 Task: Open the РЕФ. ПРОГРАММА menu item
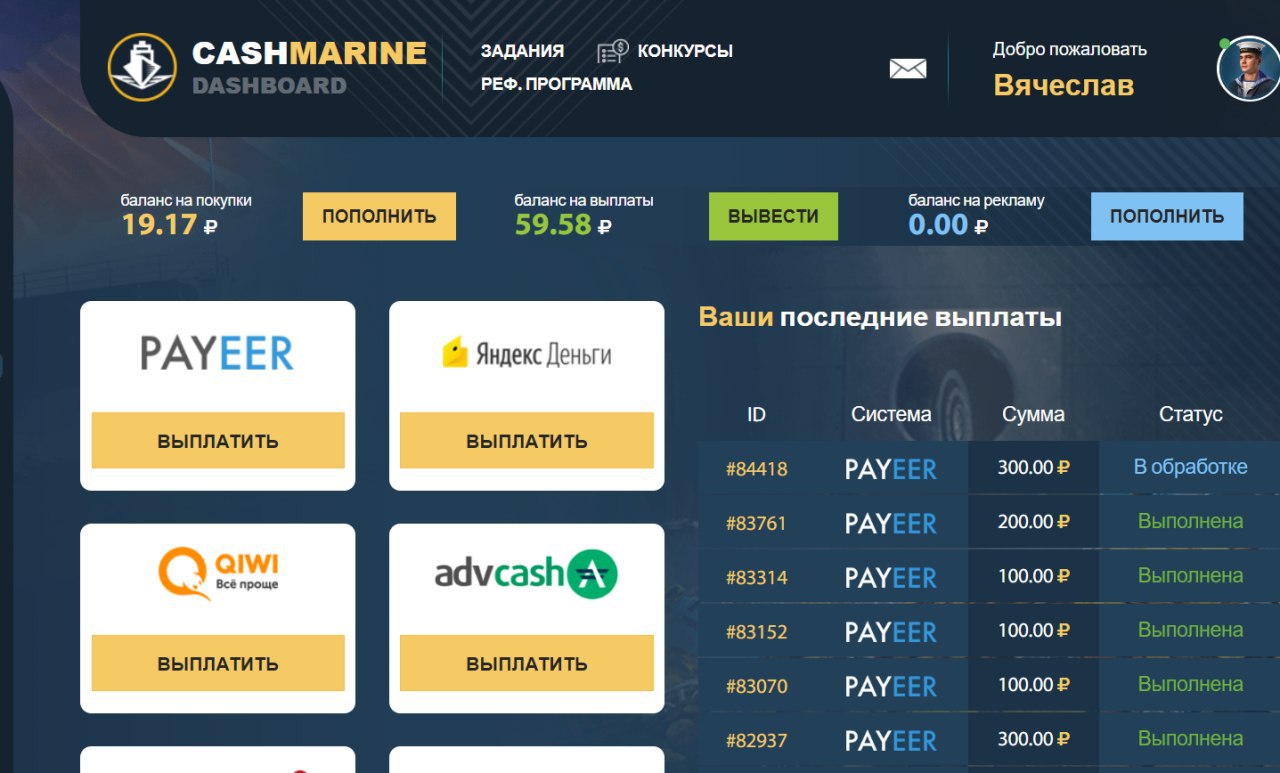tap(556, 84)
